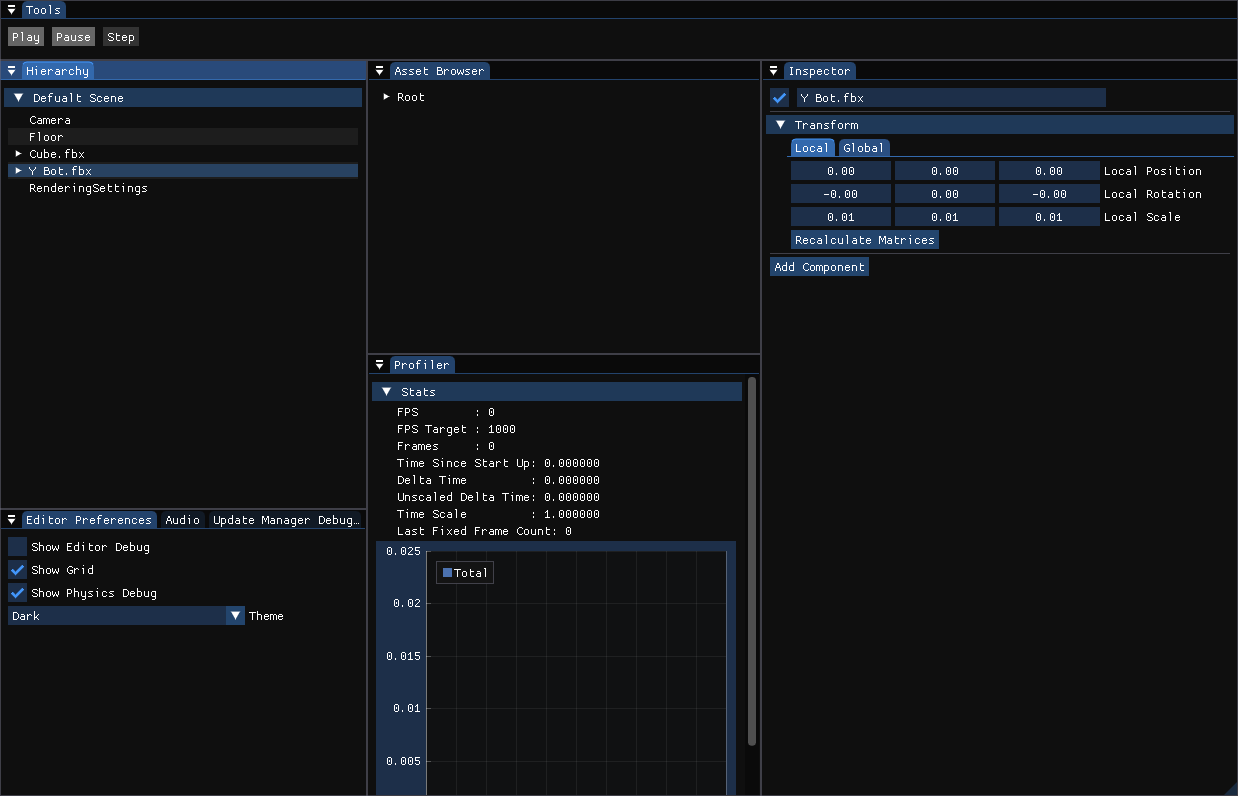Disable the Show Grid checkbox
Image resolution: width=1238 pixels, height=796 pixels.
[18, 570]
